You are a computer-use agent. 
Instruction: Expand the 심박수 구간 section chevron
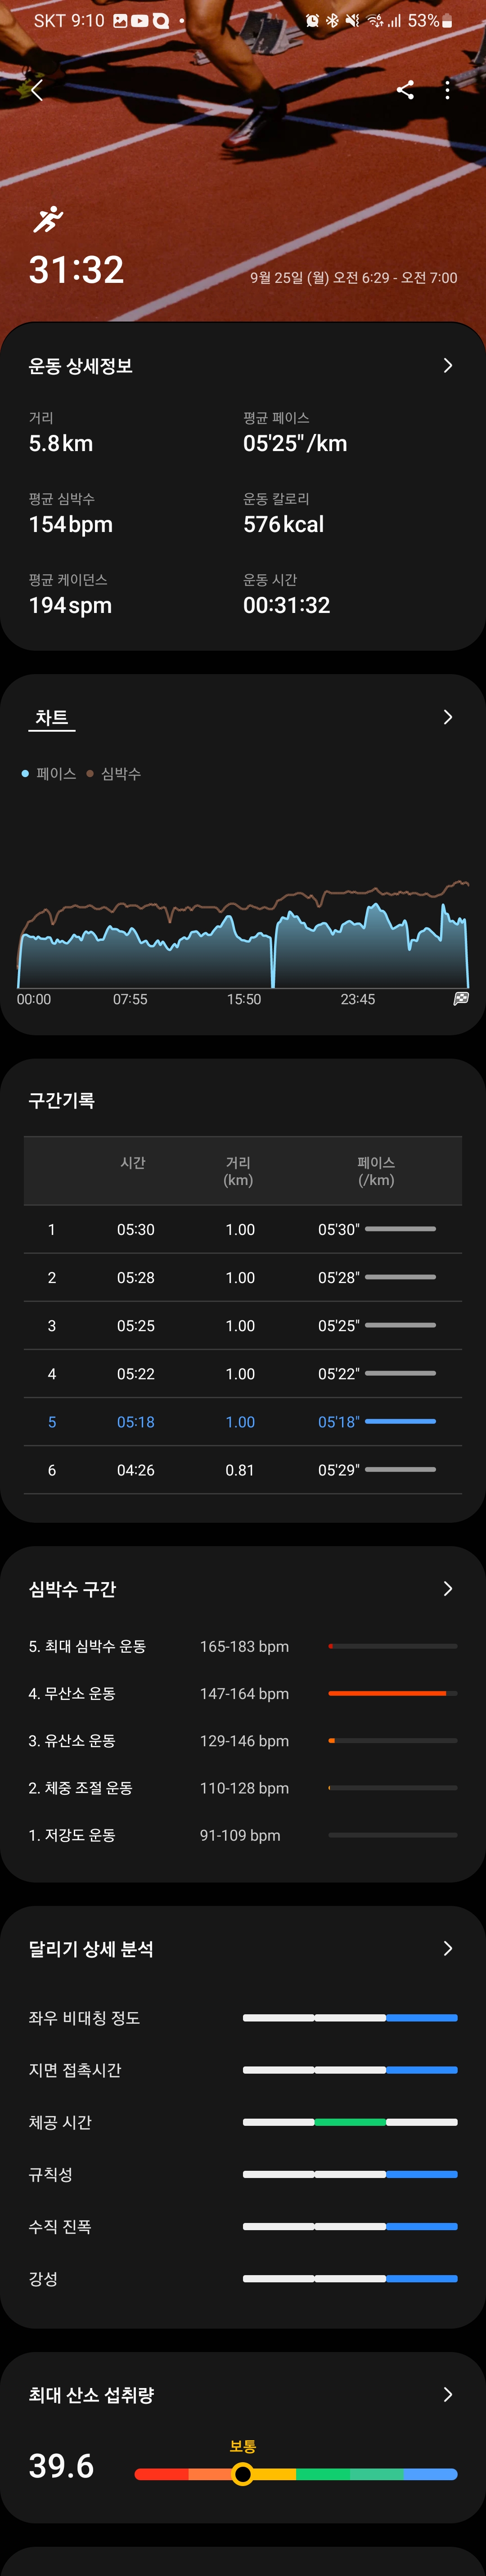[447, 1589]
